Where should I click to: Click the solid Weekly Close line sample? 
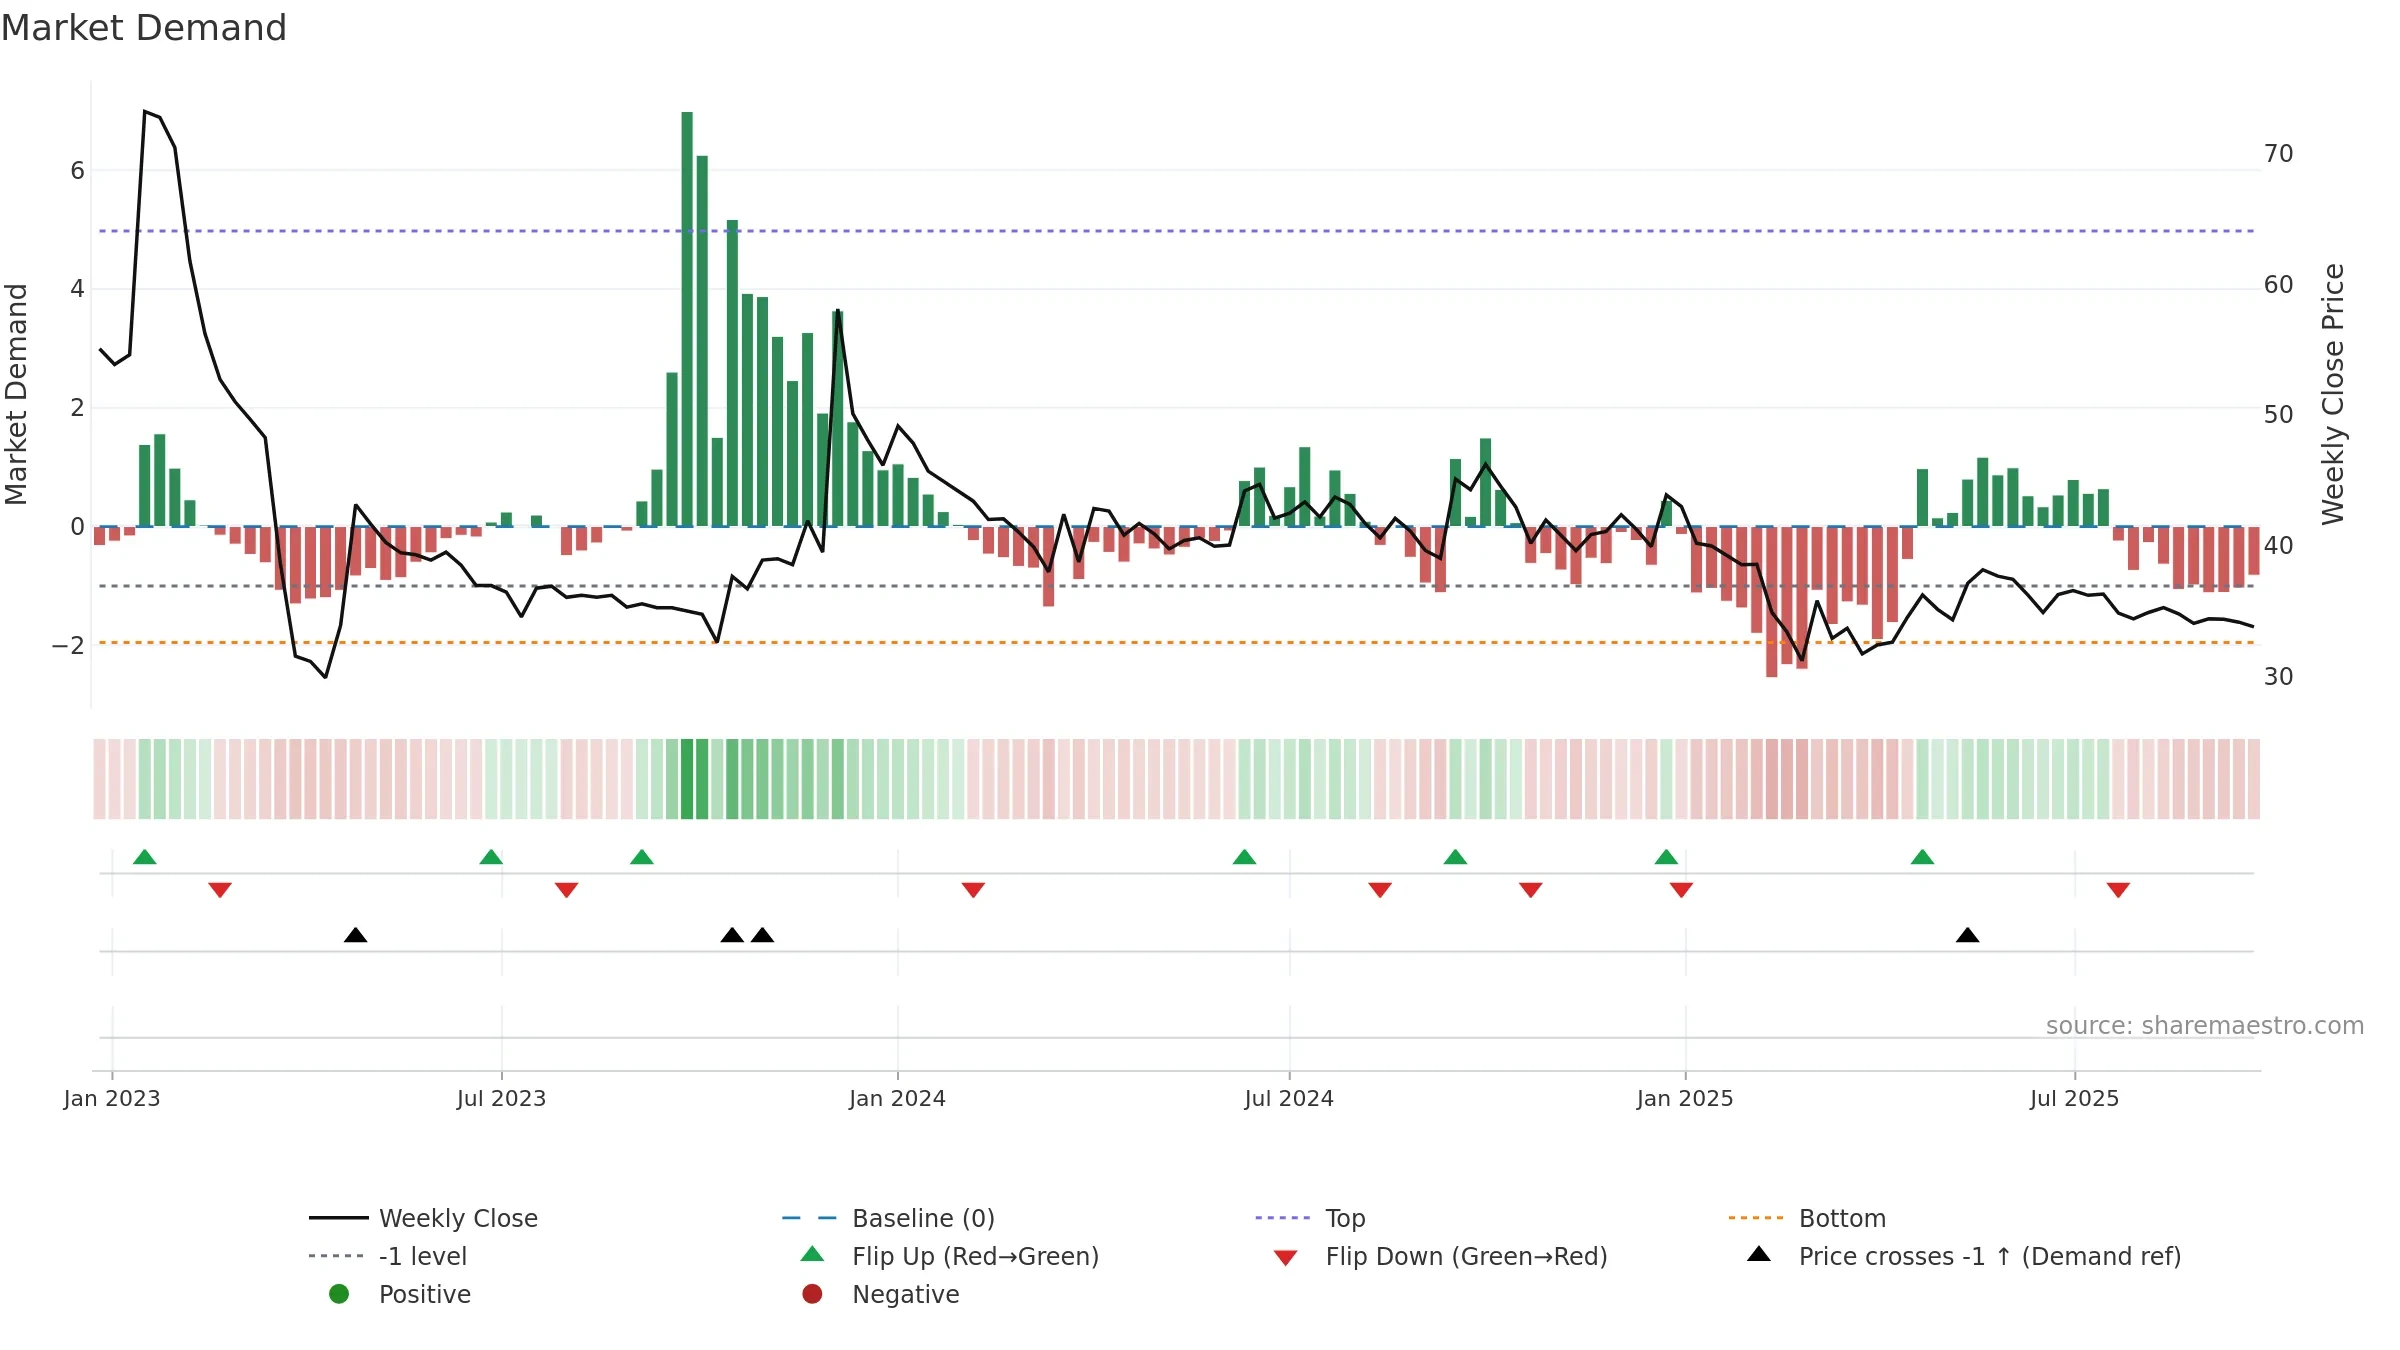click(339, 1218)
